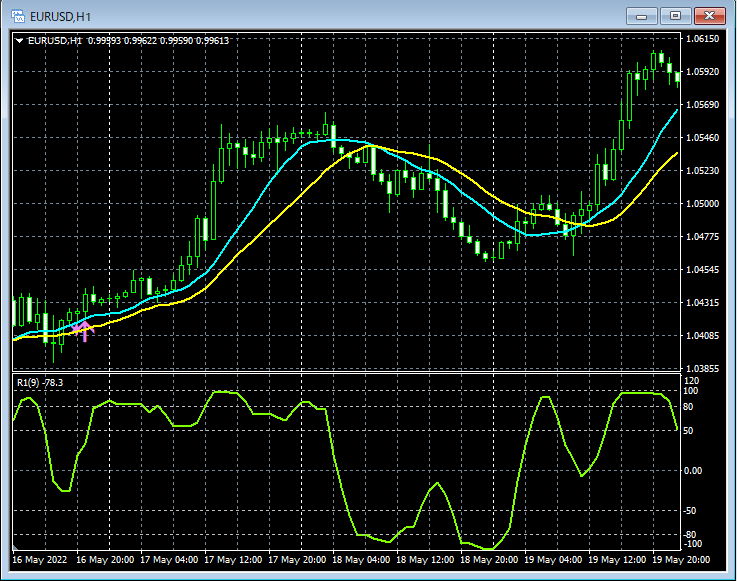Click price level 1.03855 on scale
738x581 pixels.
703,368
